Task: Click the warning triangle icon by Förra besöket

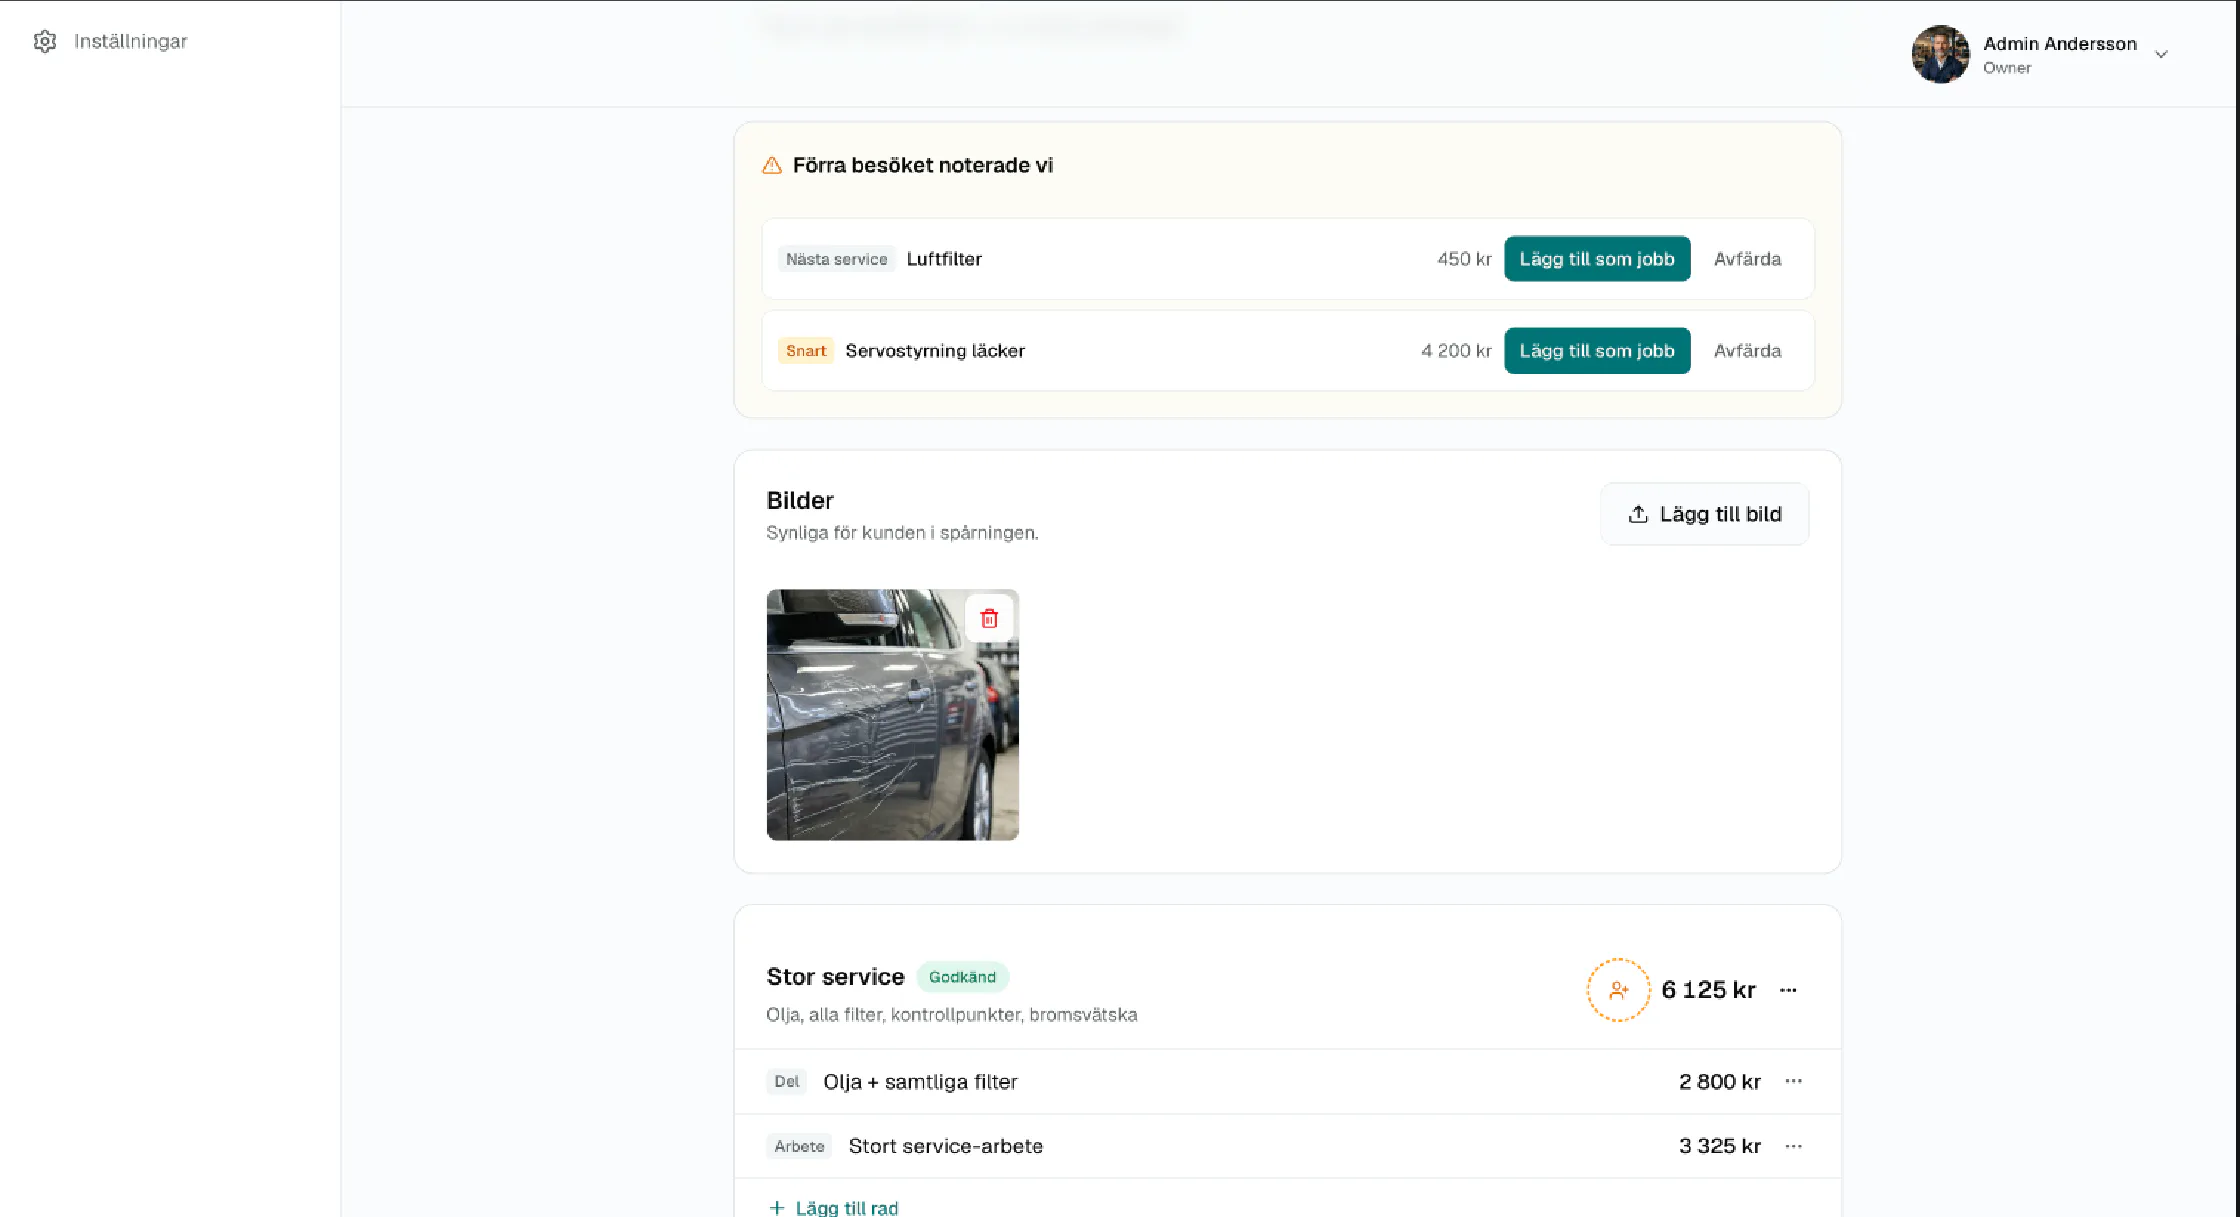Action: (x=772, y=165)
